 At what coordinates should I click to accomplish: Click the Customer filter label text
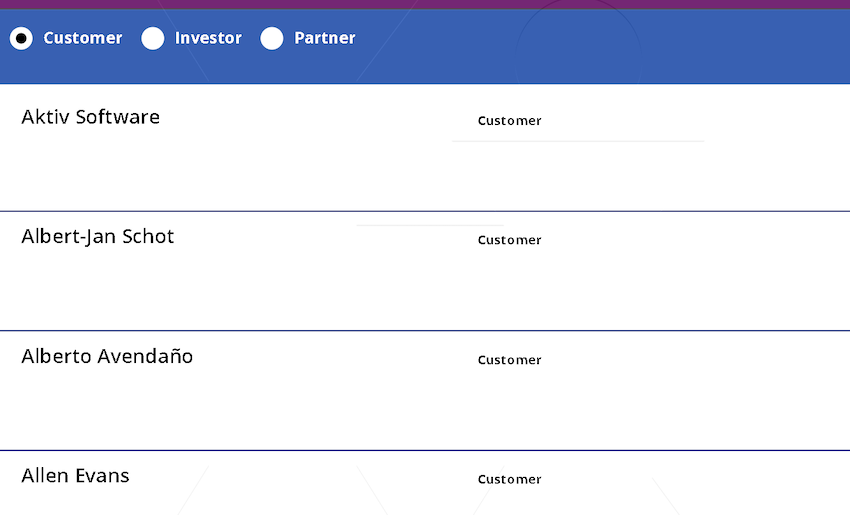click(83, 38)
